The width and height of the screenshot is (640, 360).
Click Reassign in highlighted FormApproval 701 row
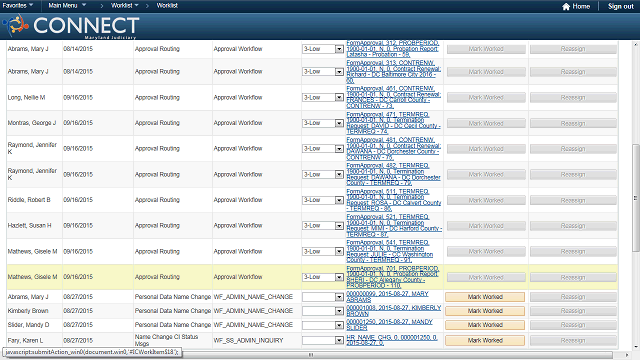click(573, 278)
